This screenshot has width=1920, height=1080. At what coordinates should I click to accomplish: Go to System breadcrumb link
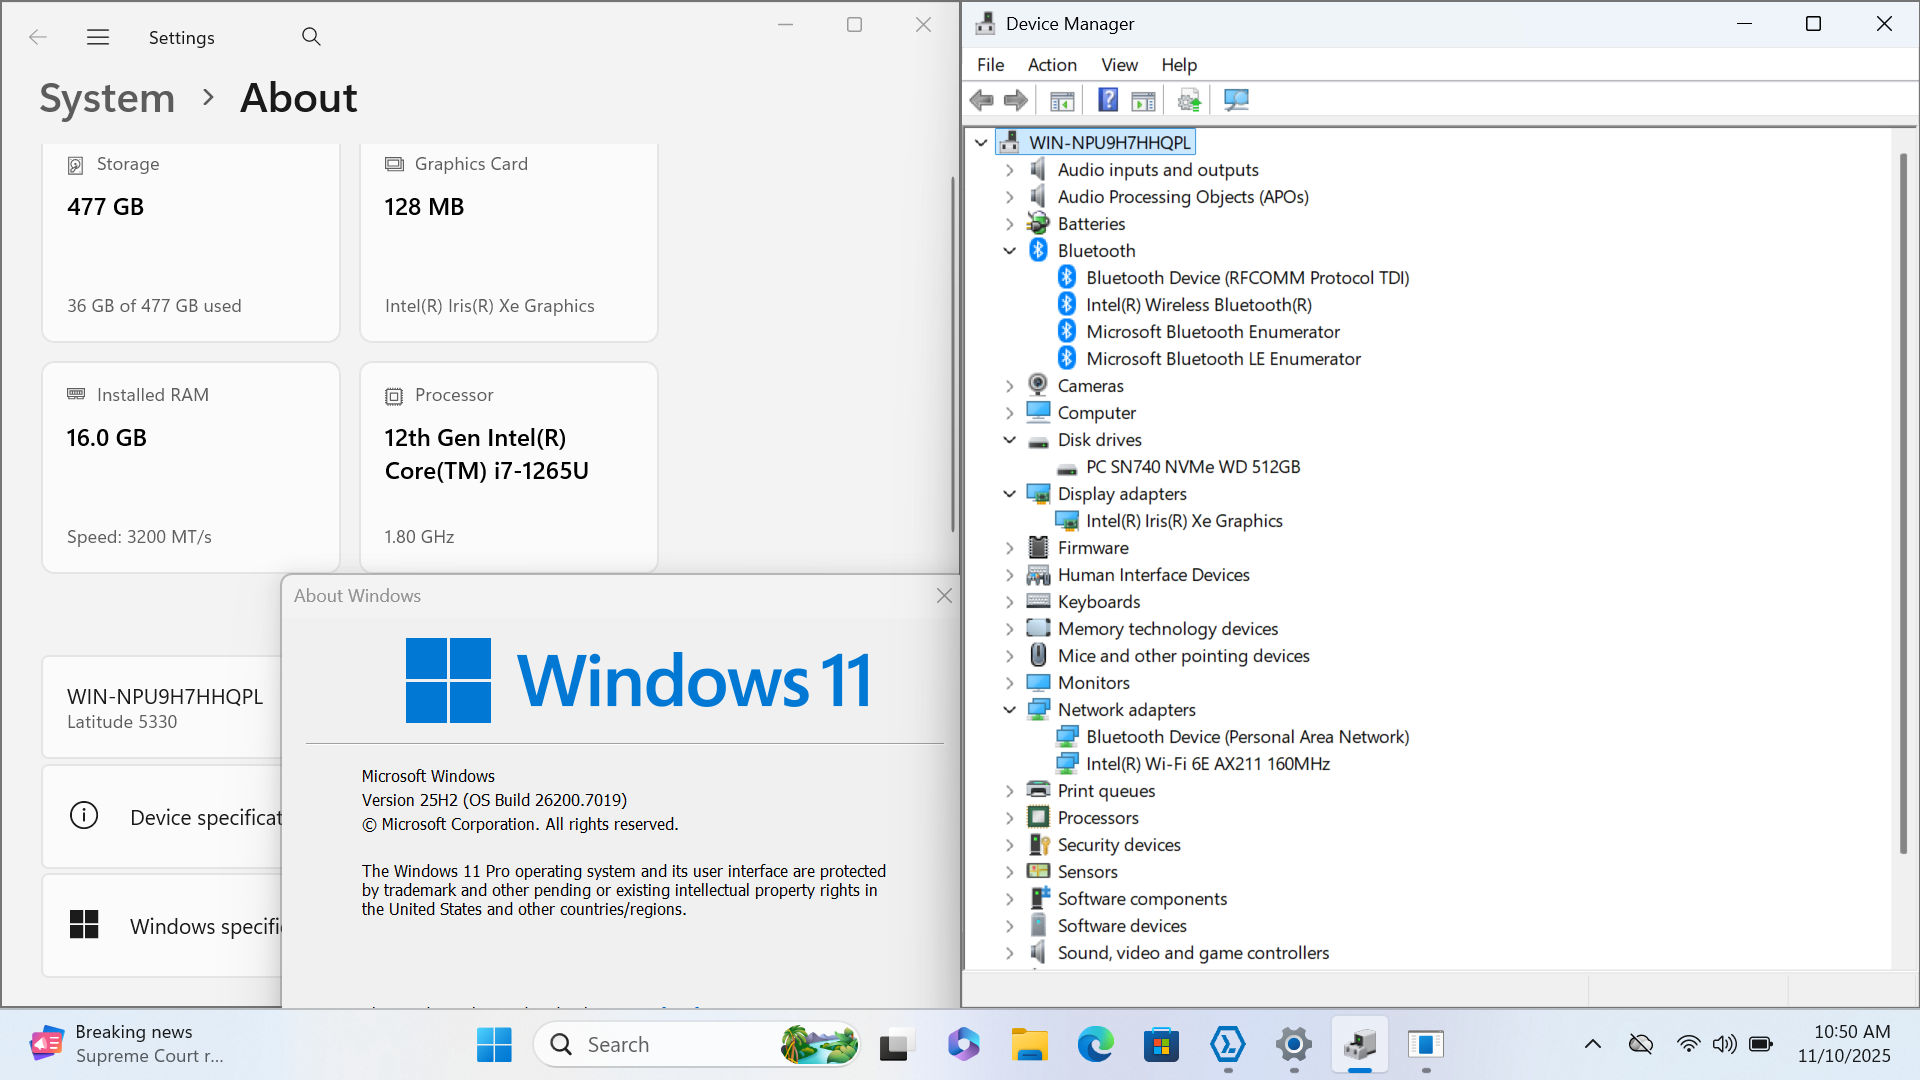point(107,98)
